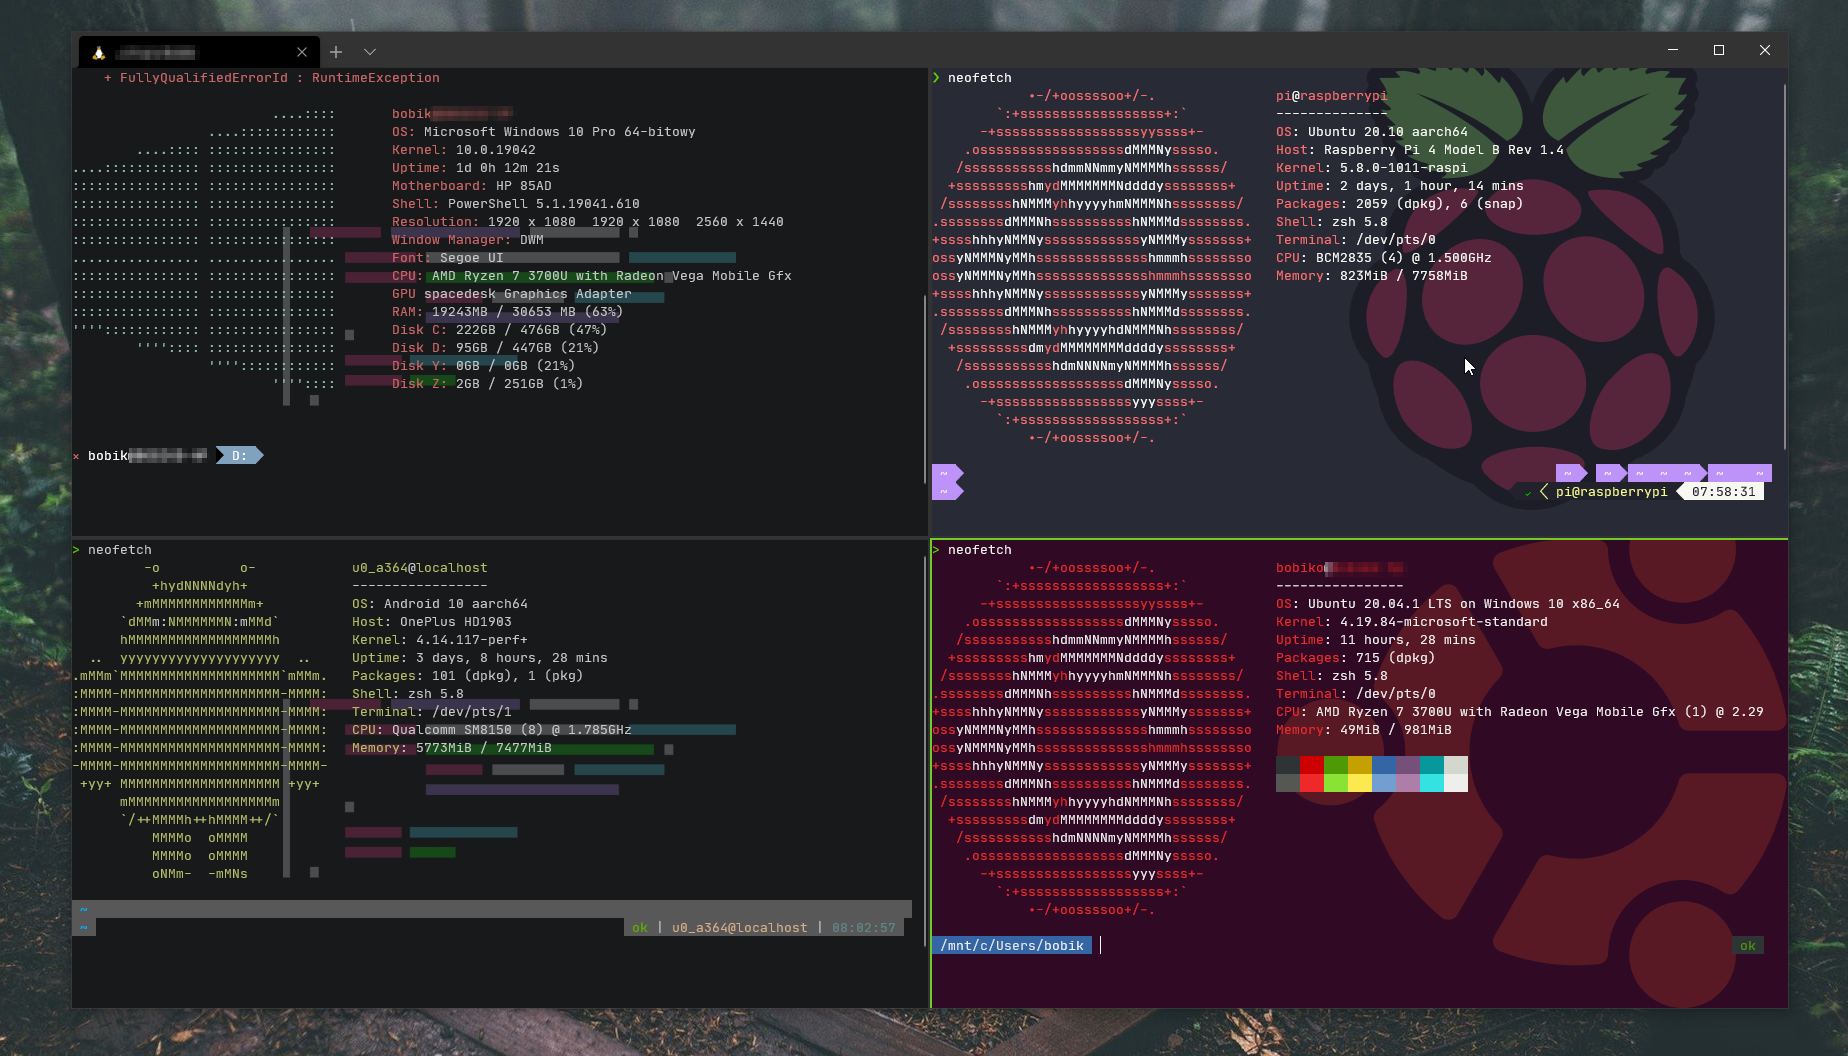
Task: Click the bright yellow swatch in lower palette row
Action: 1359,783
